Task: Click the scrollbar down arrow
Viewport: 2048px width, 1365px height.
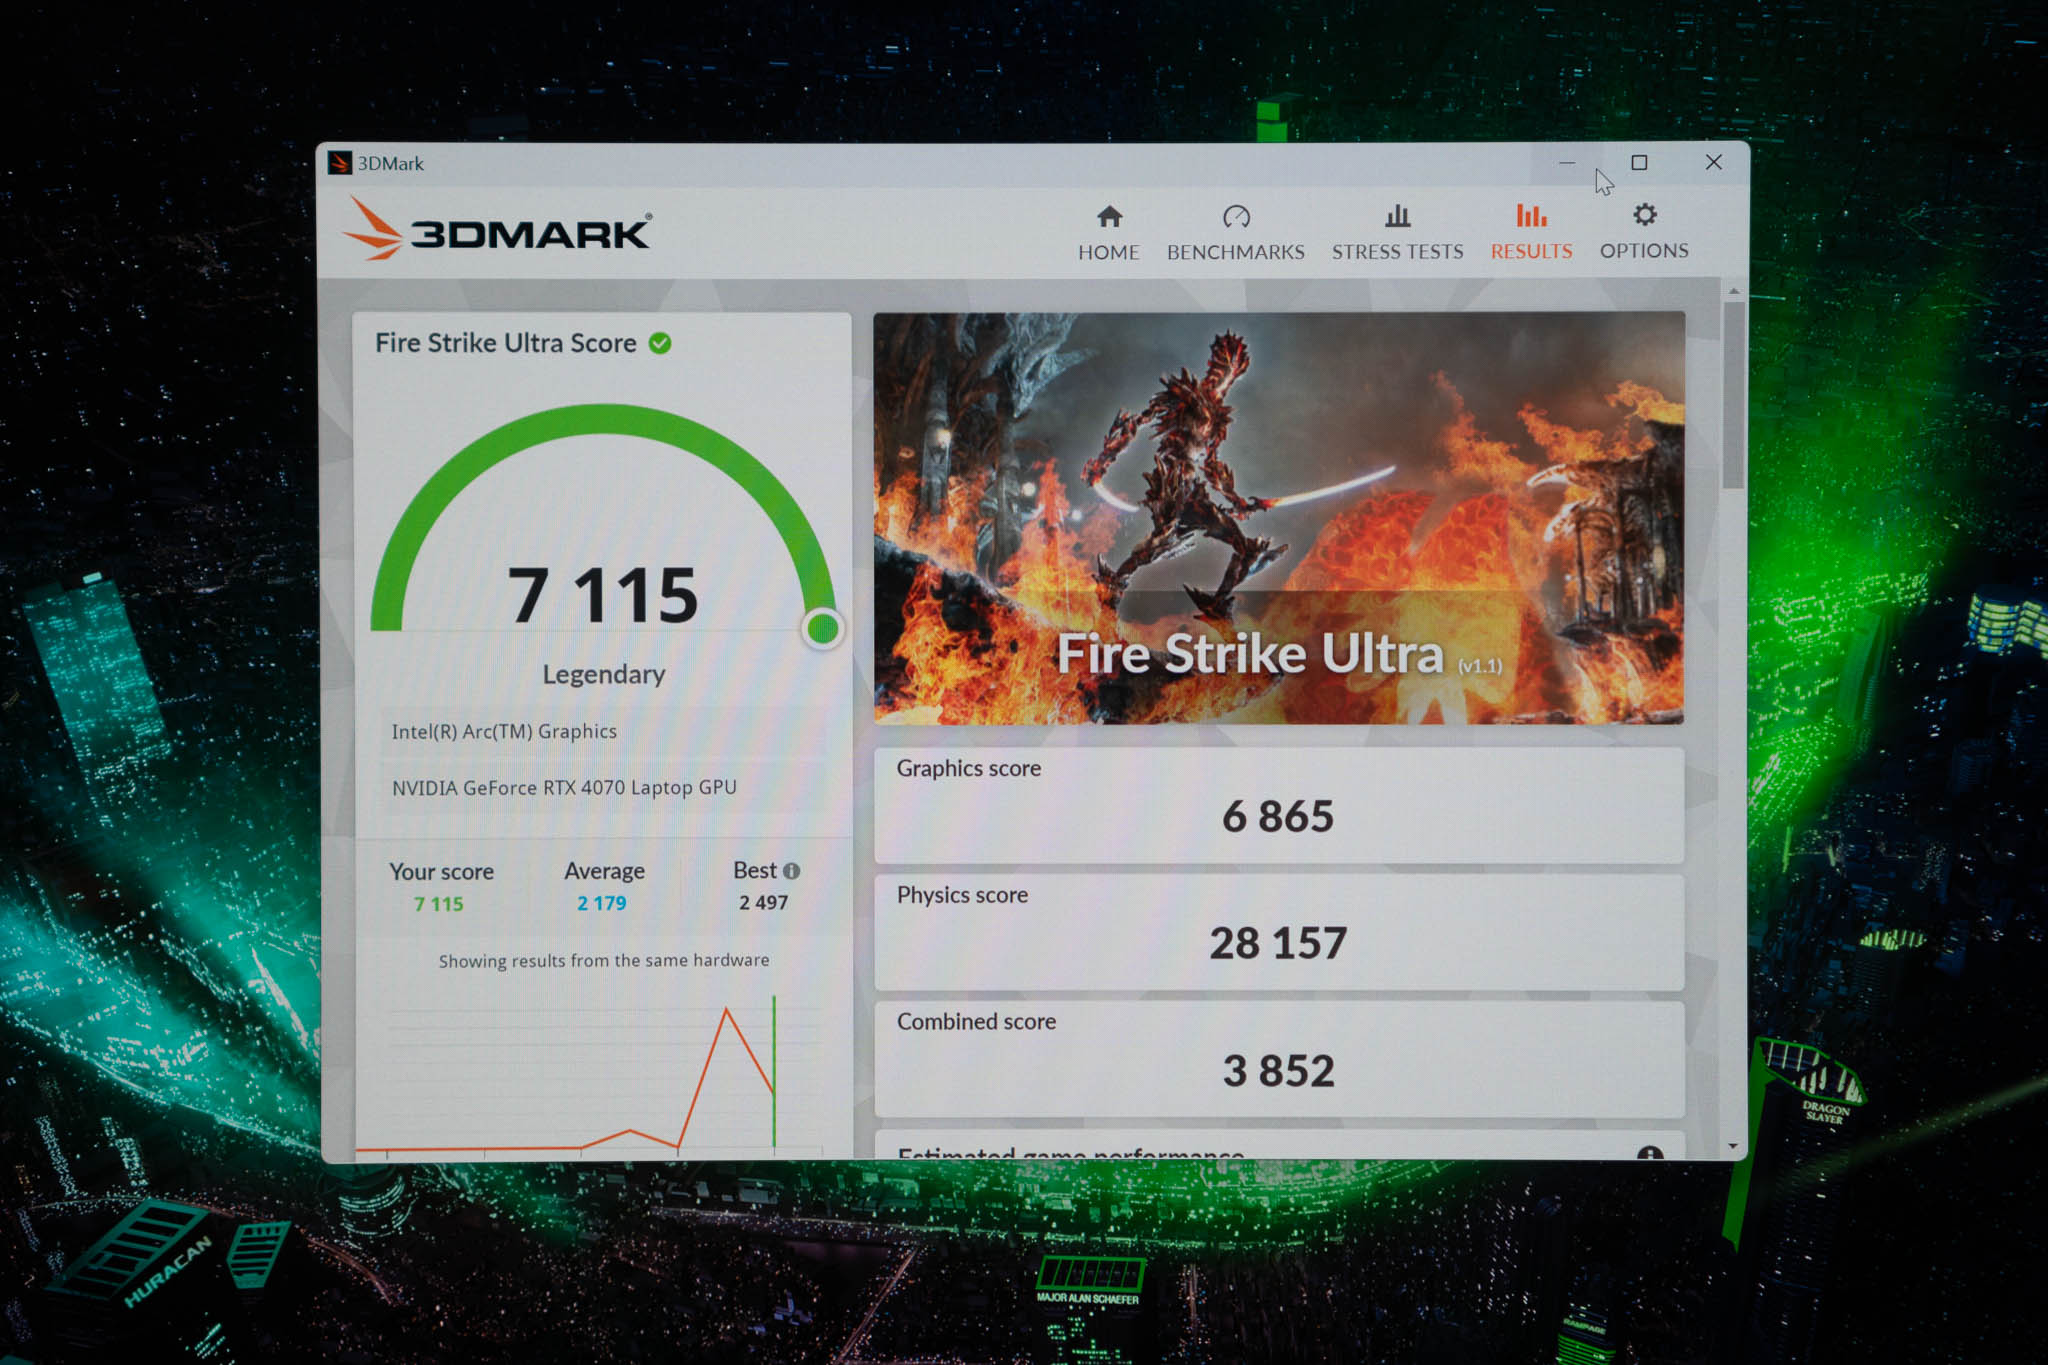Action: point(1733,1146)
